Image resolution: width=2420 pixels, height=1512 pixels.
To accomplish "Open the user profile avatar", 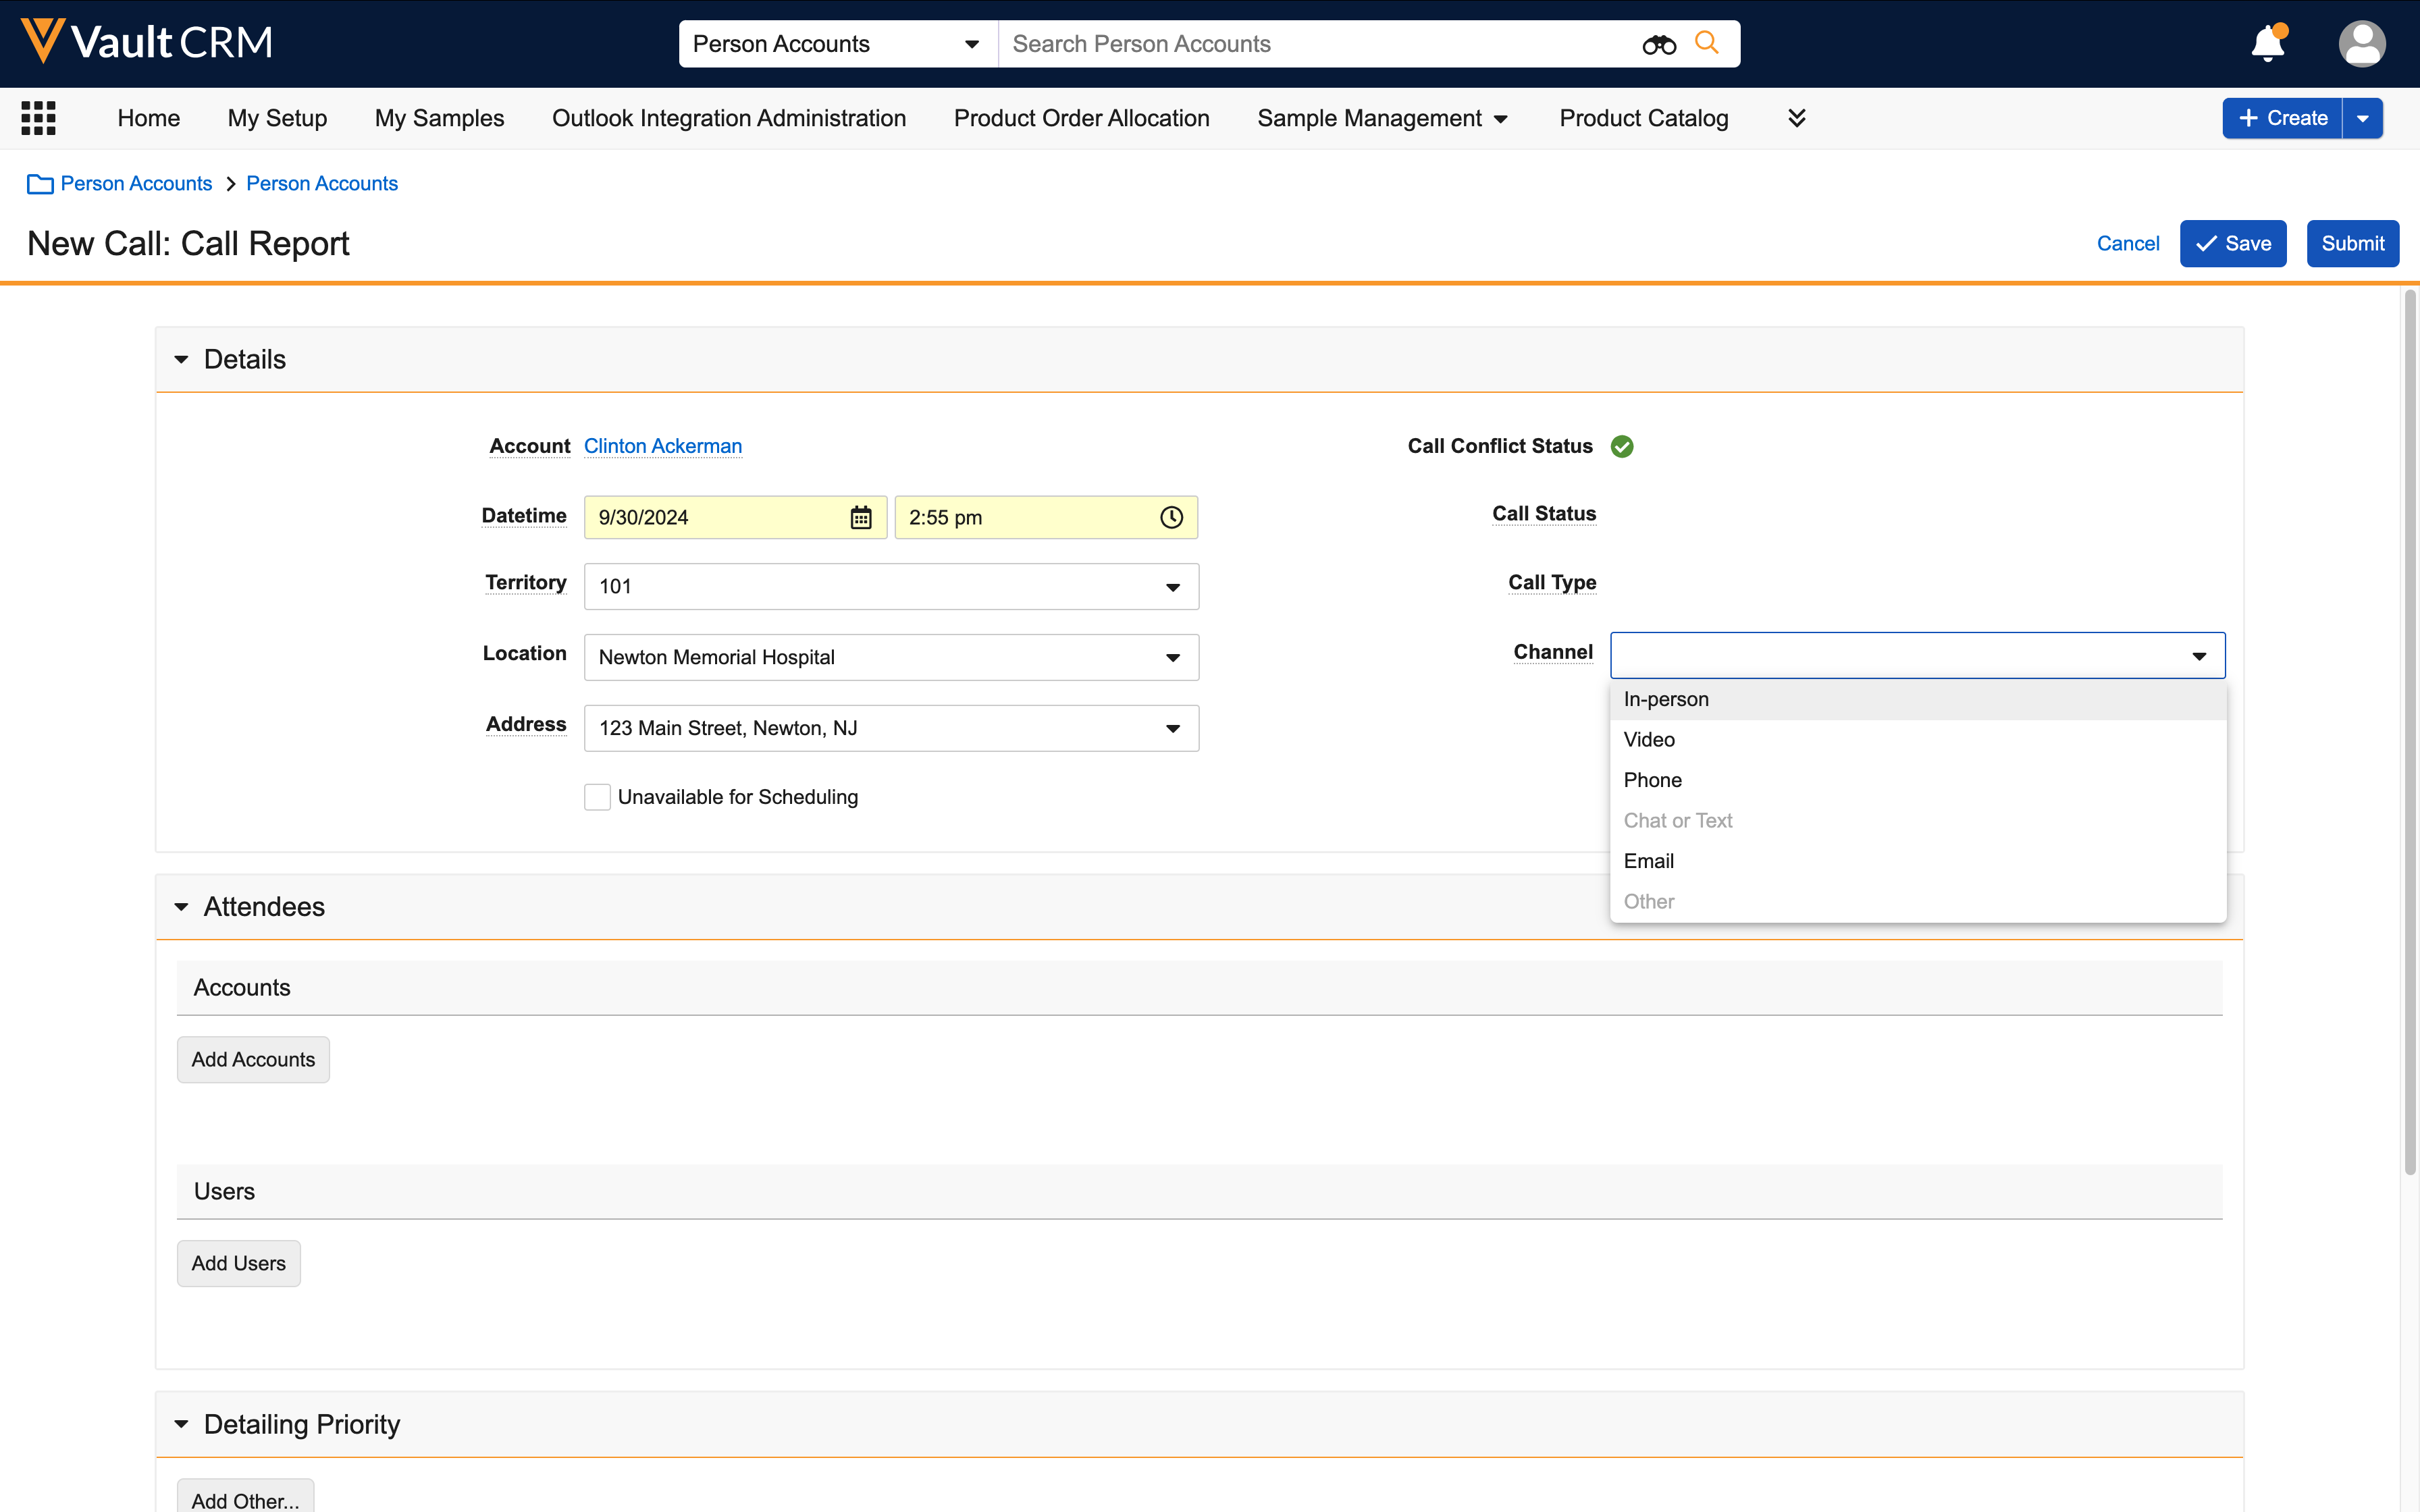I will pos(2361,44).
